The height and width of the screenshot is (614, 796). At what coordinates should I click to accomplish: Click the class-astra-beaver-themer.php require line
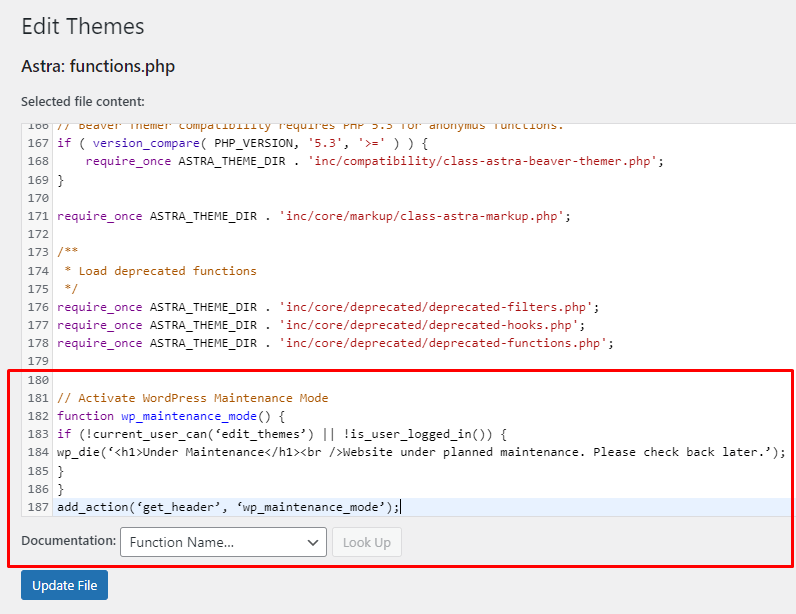pyautogui.click(x=375, y=161)
